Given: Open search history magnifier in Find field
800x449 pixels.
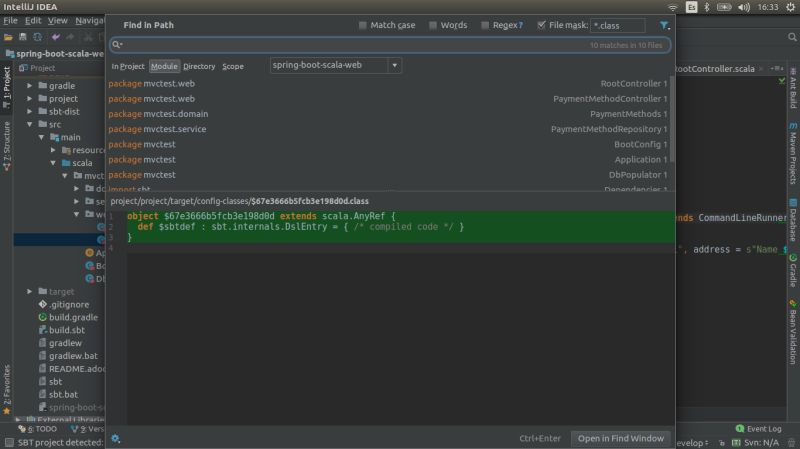Looking at the screenshot, I should [x=117, y=45].
